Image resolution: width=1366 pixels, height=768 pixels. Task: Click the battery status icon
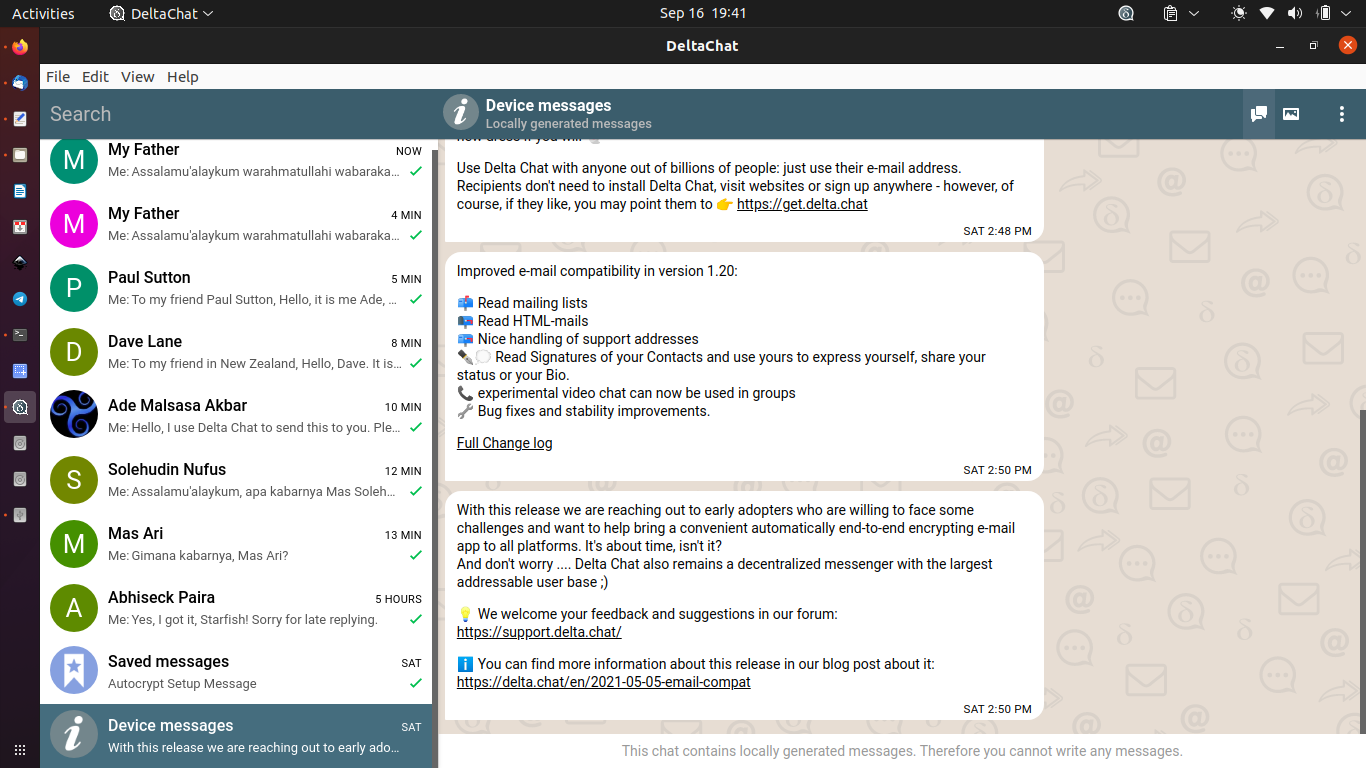1324,13
